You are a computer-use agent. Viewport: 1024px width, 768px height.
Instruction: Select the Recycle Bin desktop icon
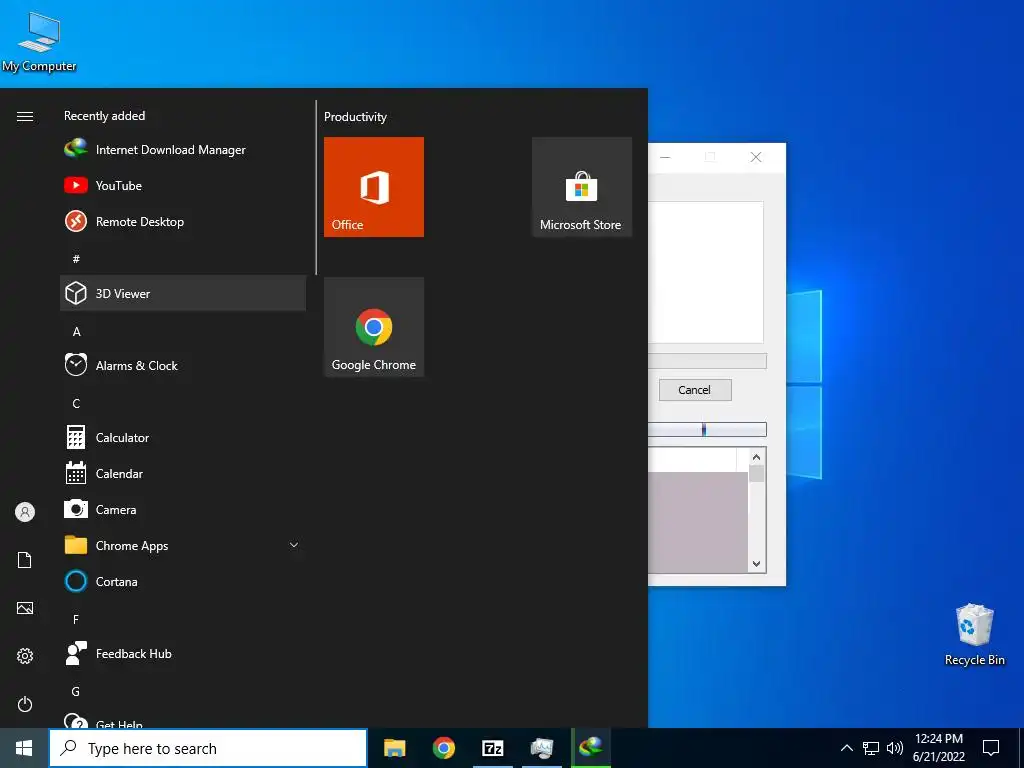pyautogui.click(x=974, y=635)
